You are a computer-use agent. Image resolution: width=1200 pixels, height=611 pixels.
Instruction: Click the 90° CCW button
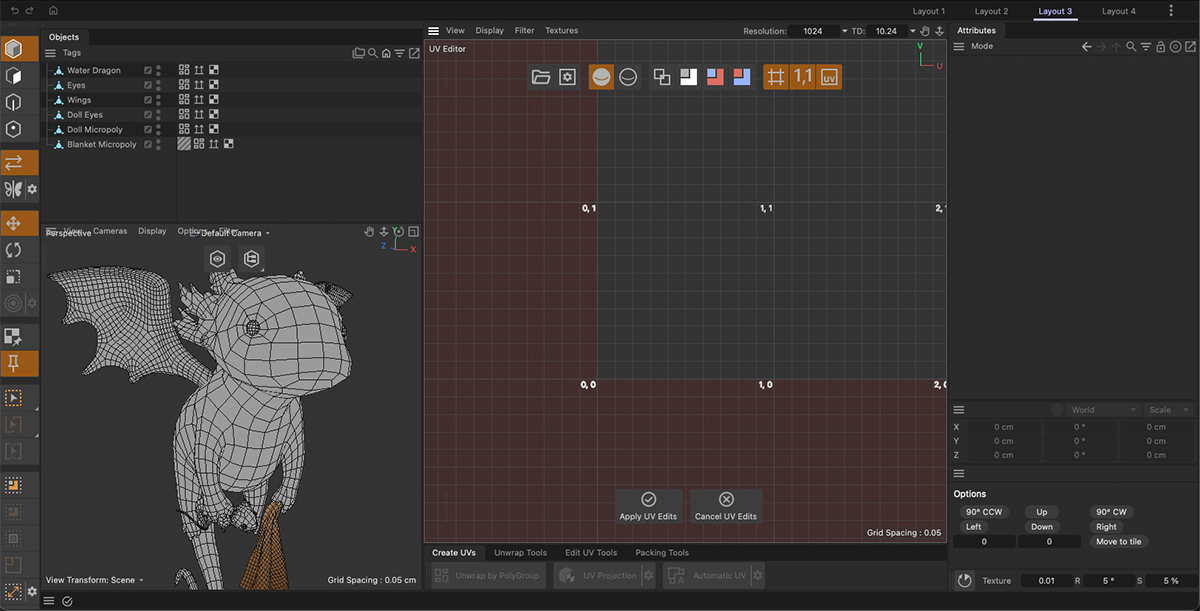click(x=983, y=512)
